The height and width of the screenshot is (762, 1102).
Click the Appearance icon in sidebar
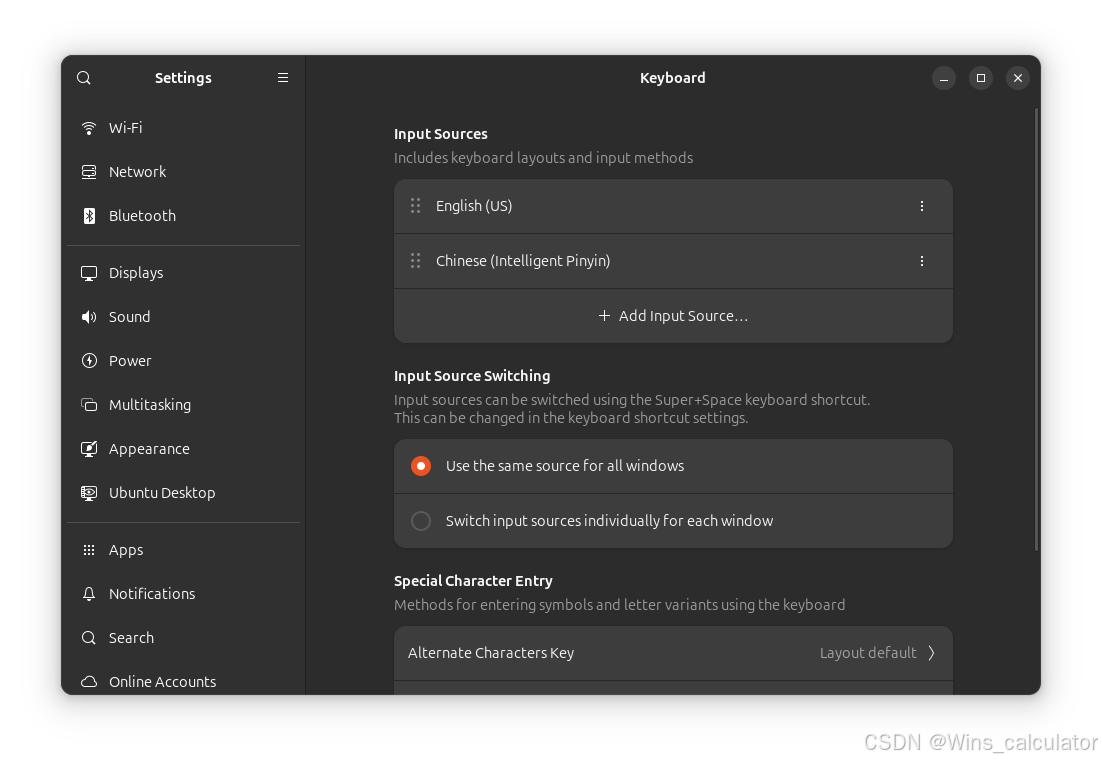coord(89,448)
